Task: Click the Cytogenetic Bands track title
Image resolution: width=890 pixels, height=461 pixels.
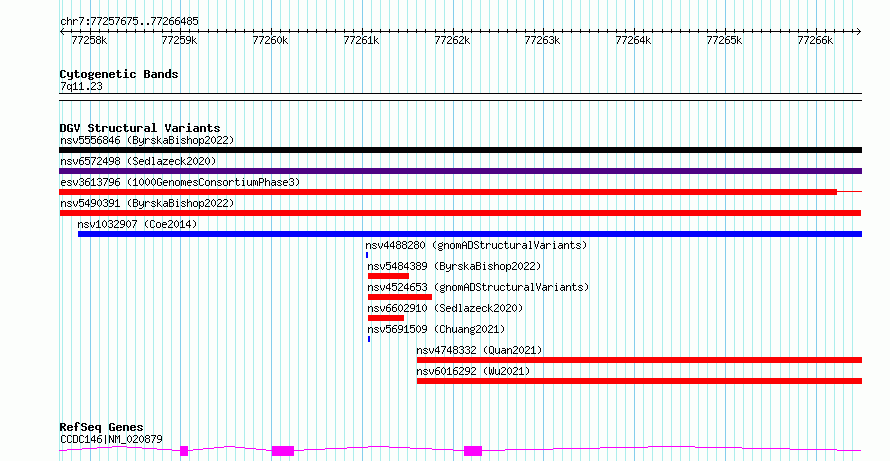Action: point(119,74)
